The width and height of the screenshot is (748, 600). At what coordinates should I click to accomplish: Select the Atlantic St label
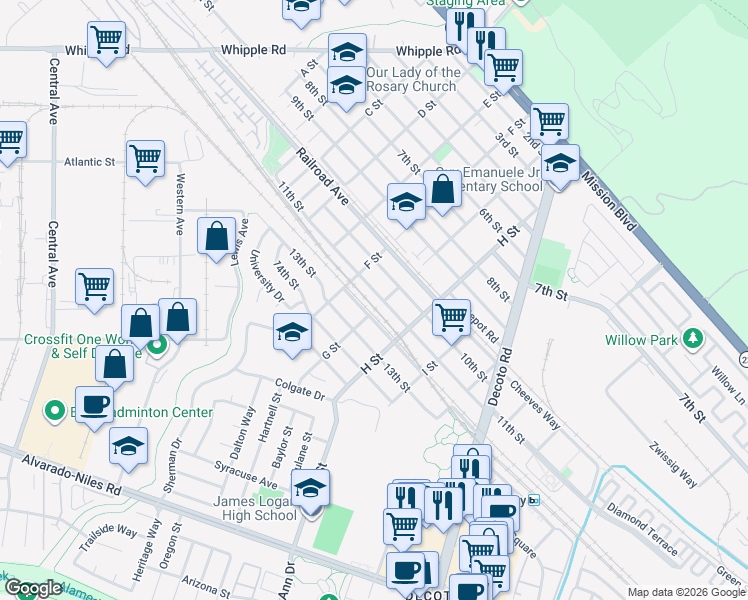[90, 162]
